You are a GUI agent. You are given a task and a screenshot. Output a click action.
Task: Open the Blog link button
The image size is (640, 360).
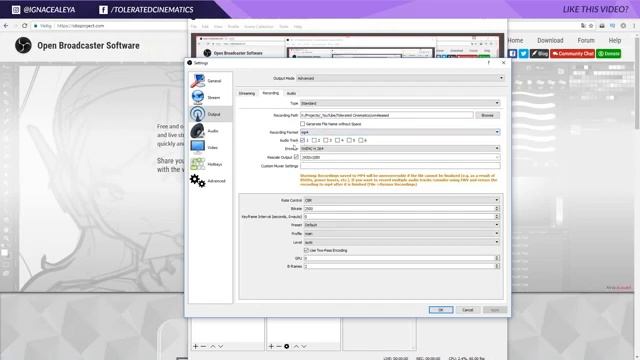[x=539, y=53]
